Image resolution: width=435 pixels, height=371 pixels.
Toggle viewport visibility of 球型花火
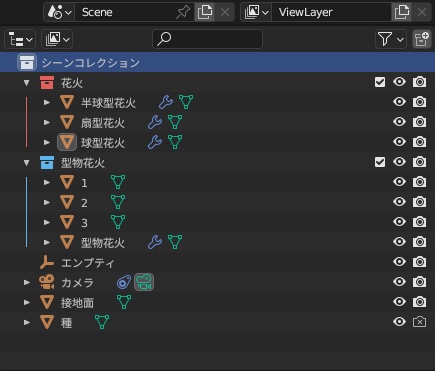pyautogui.click(x=399, y=142)
